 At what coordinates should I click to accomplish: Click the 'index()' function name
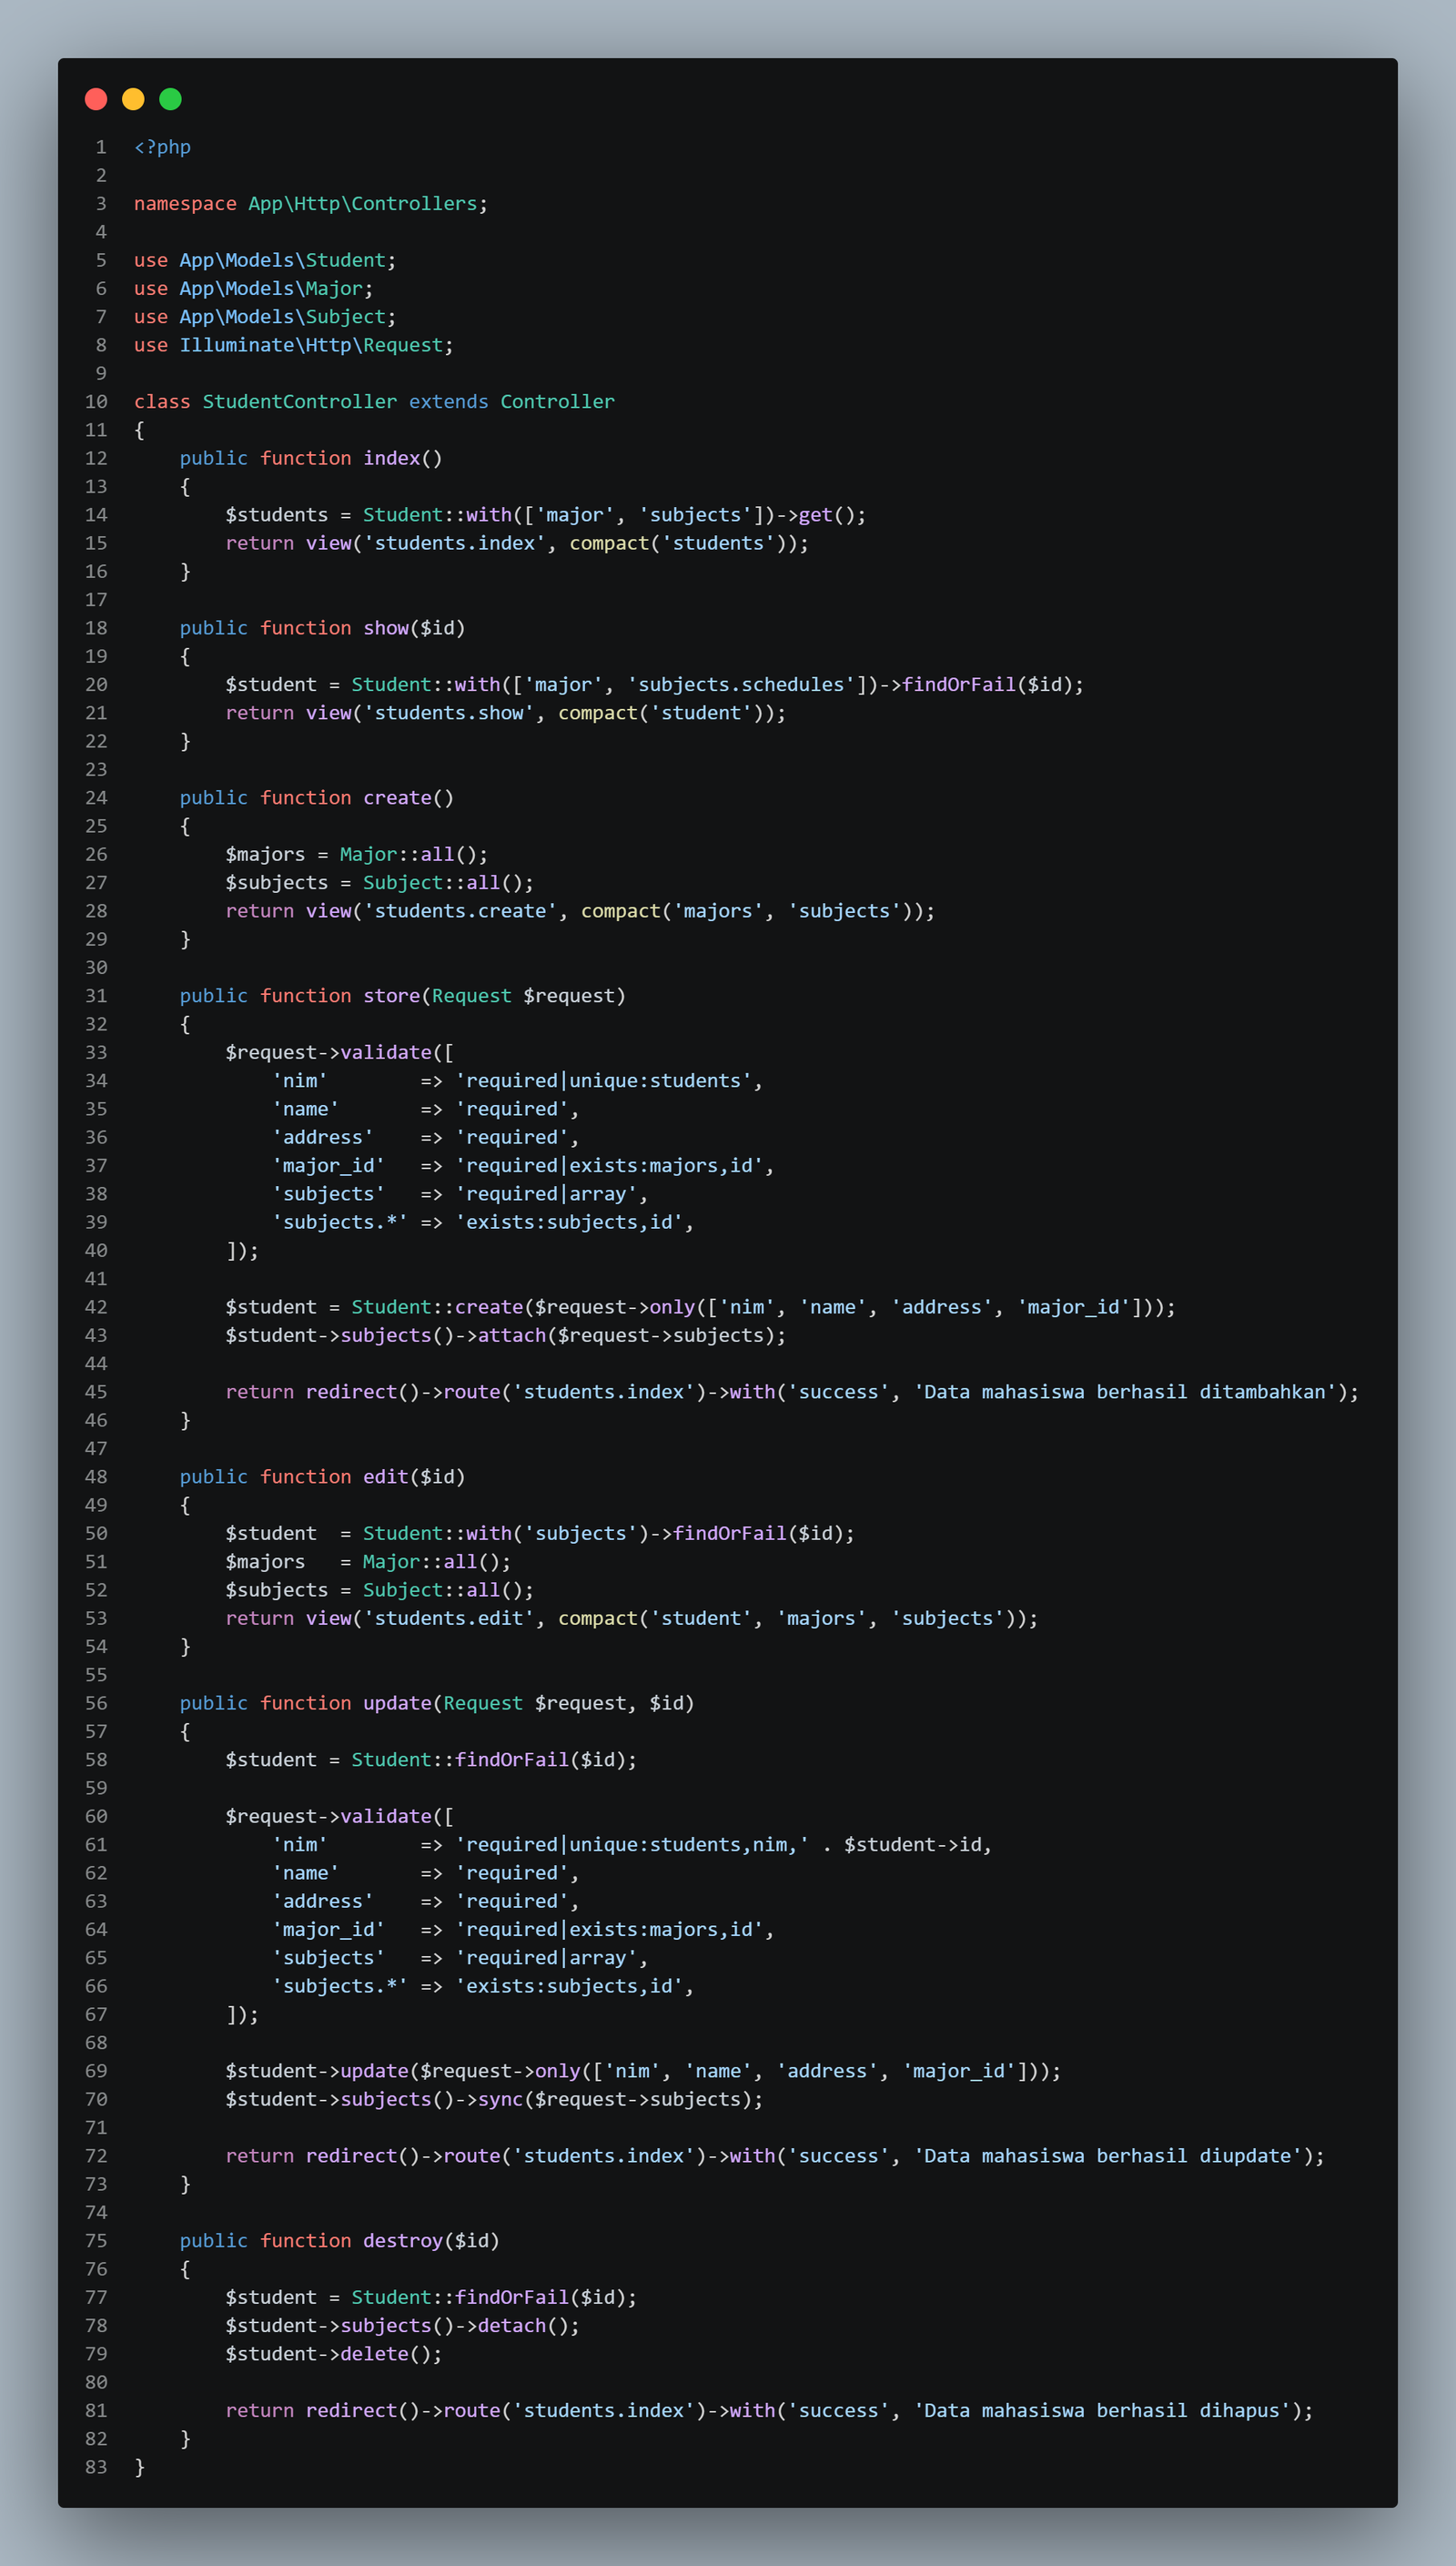click(x=403, y=458)
